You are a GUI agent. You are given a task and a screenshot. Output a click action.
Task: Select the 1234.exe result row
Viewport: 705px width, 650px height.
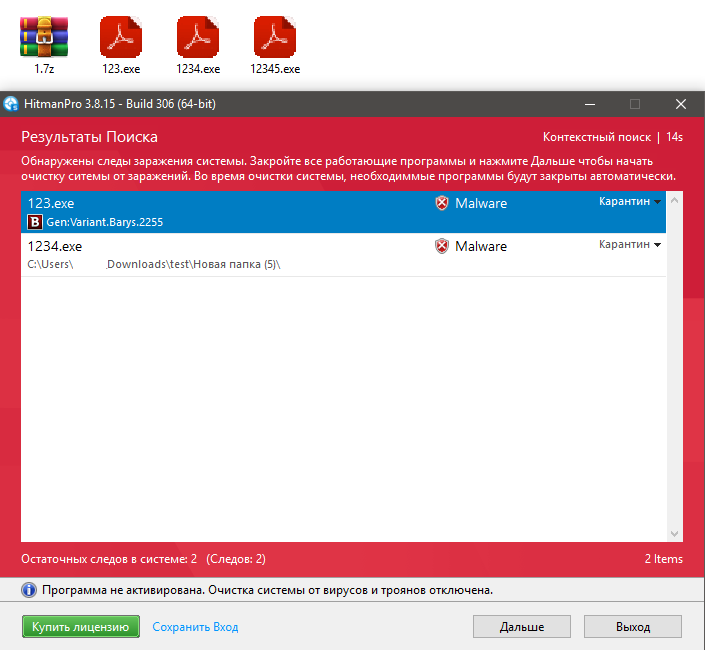coord(344,255)
